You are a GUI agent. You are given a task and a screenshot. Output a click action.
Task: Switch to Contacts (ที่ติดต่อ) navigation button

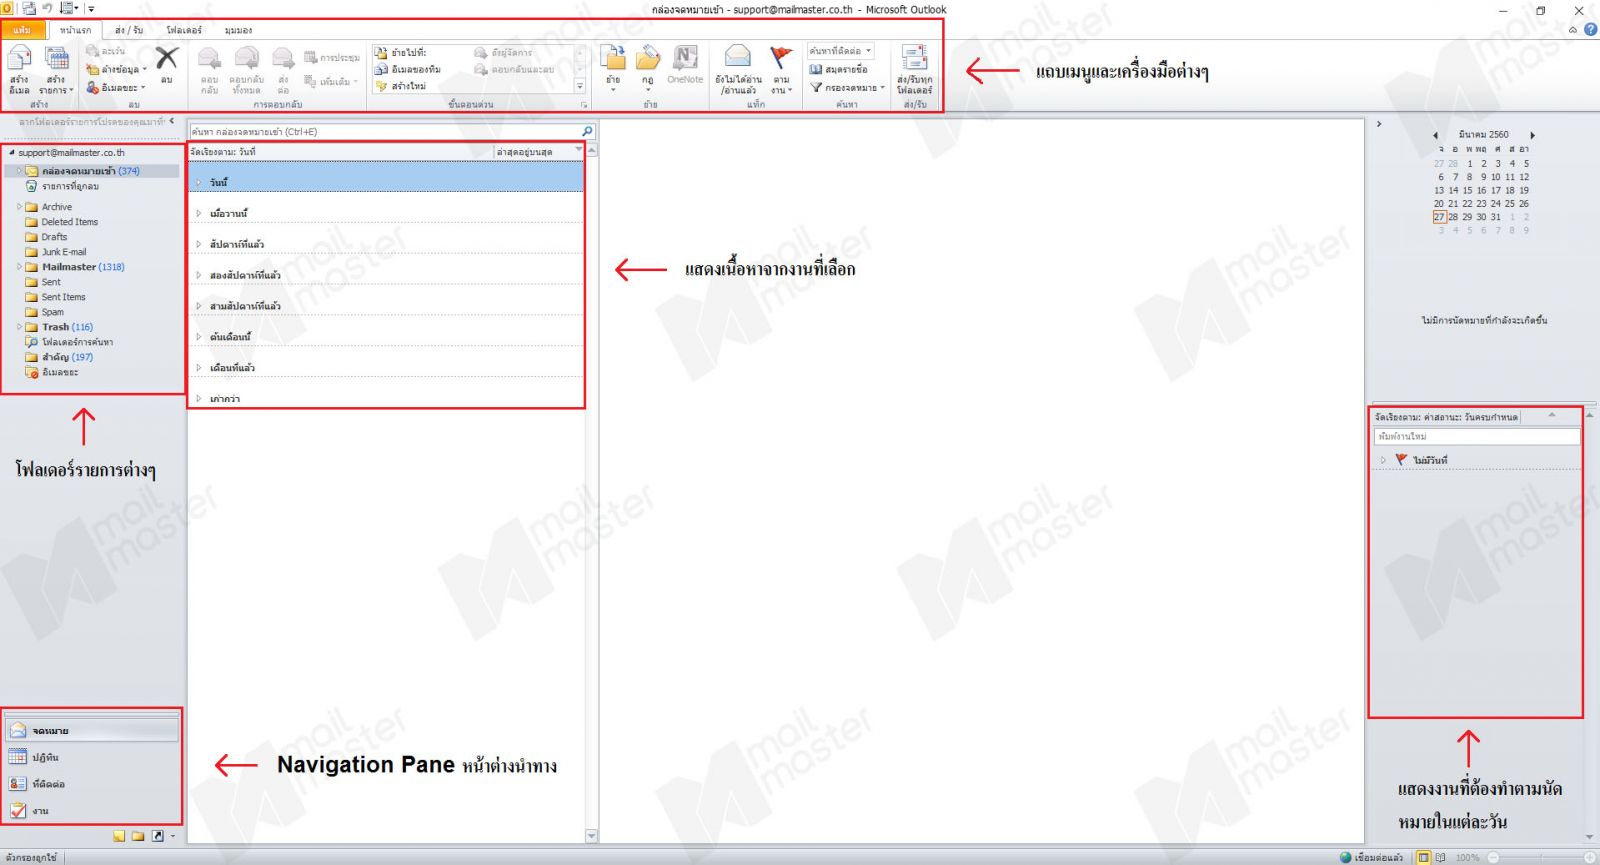pyautogui.click(x=91, y=784)
